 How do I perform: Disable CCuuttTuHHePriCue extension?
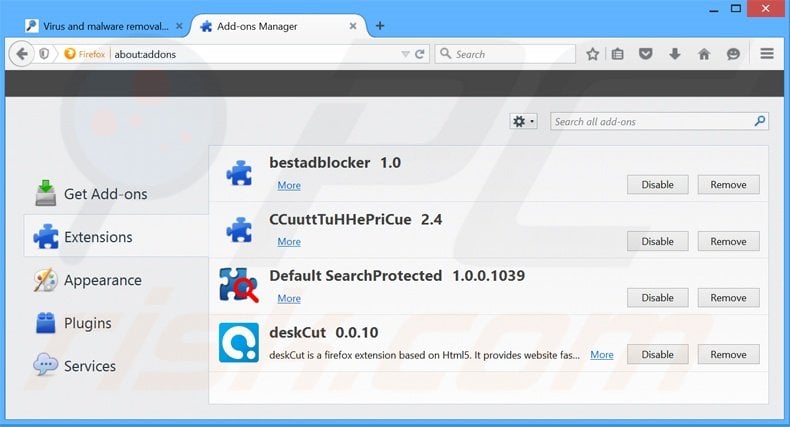coord(657,242)
